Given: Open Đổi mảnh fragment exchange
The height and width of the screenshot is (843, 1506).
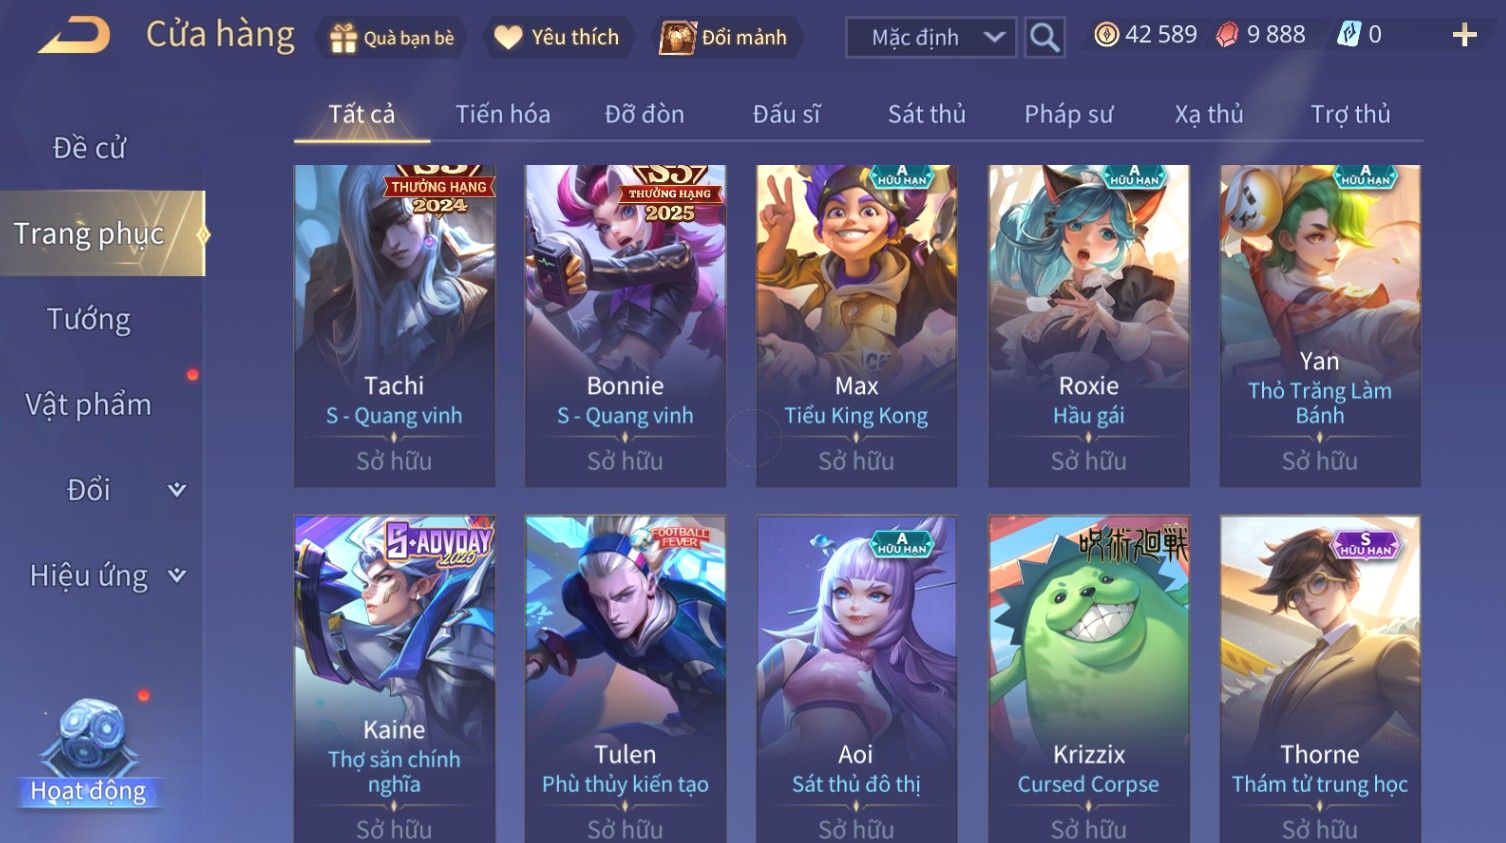Looking at the screenshot, I should (725, 38).
